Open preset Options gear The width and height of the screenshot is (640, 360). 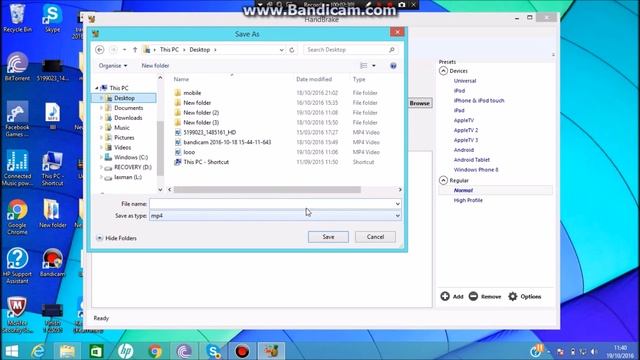pos(524,296)
